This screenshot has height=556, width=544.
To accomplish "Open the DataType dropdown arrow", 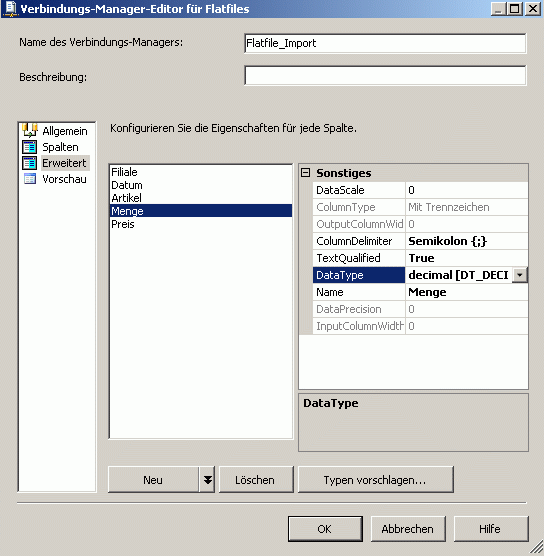I will click(520, 275).
